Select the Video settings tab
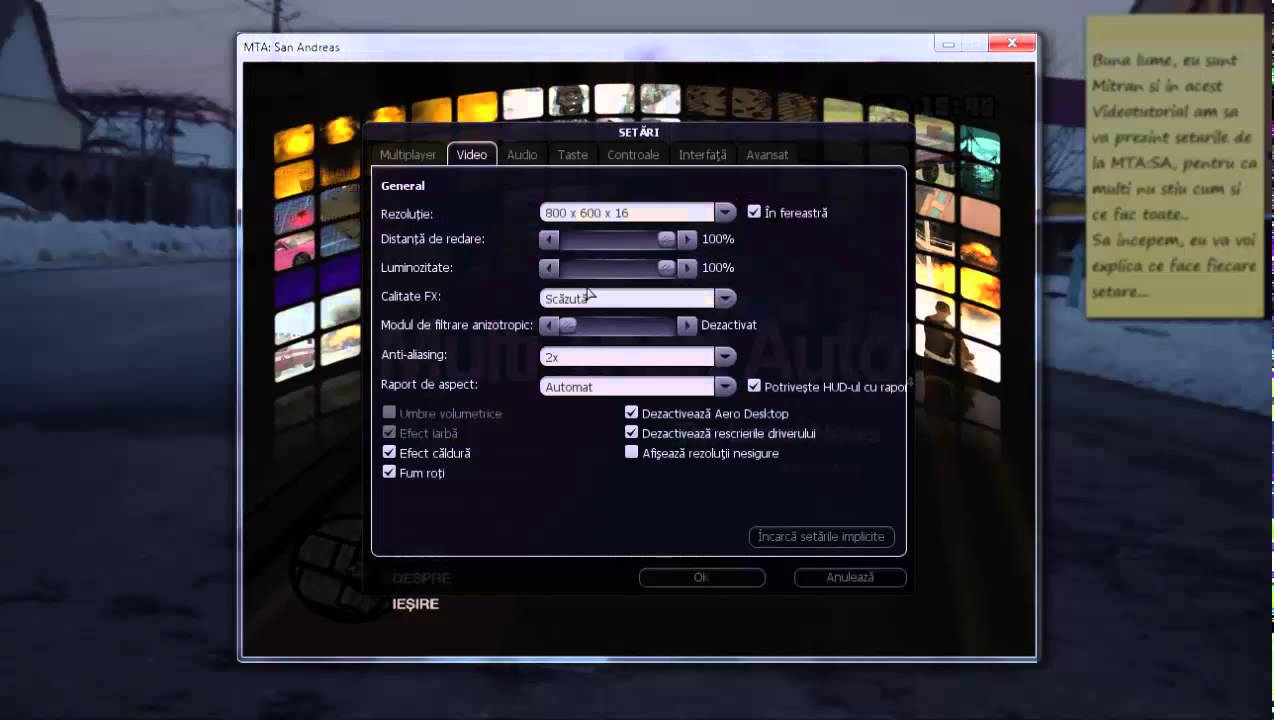 [472, 155]
